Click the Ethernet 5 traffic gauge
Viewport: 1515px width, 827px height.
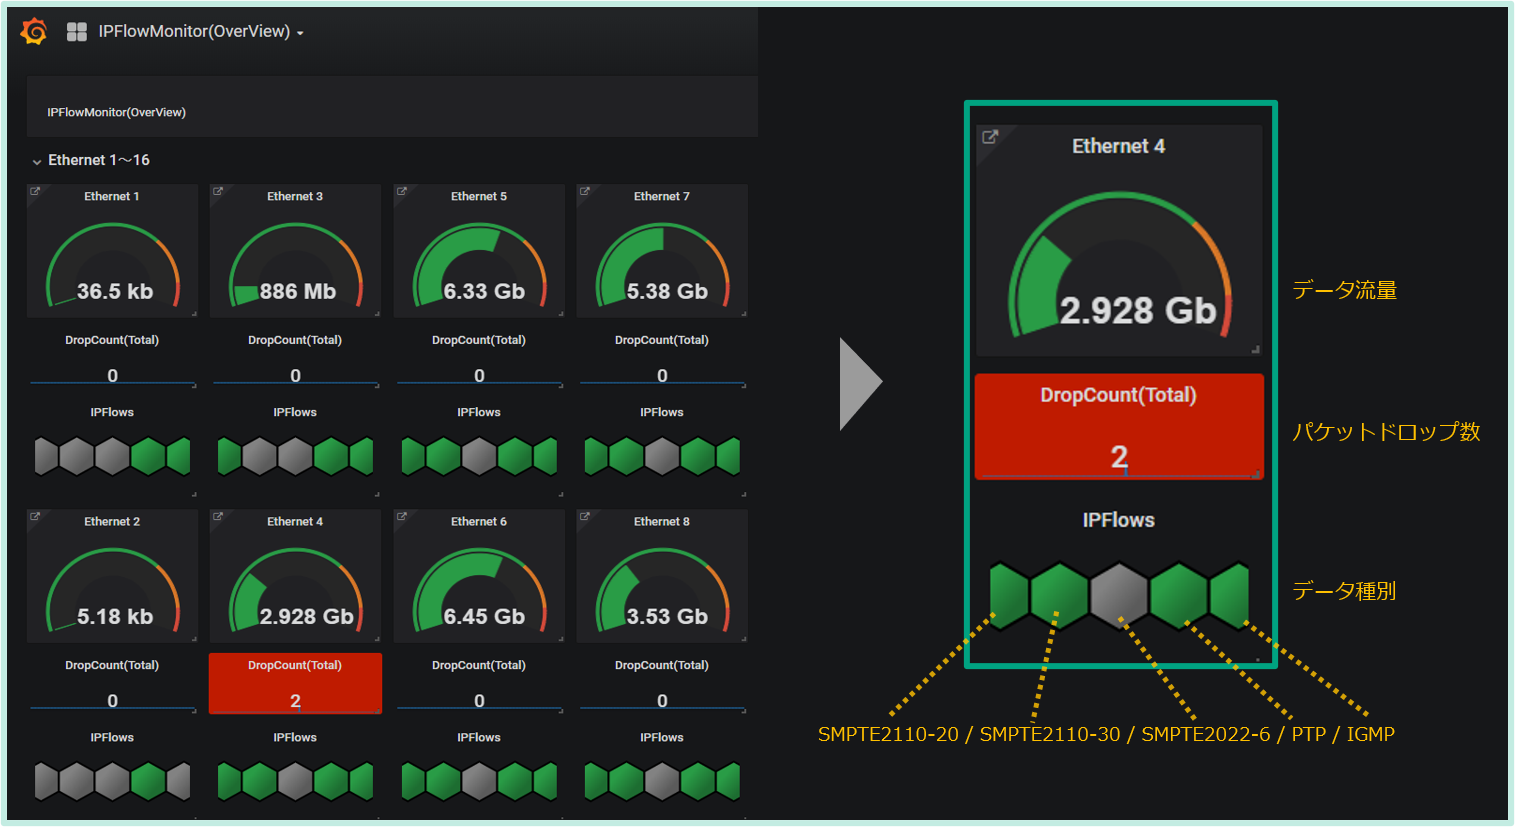pyautogui.click(x=478, y=265)
